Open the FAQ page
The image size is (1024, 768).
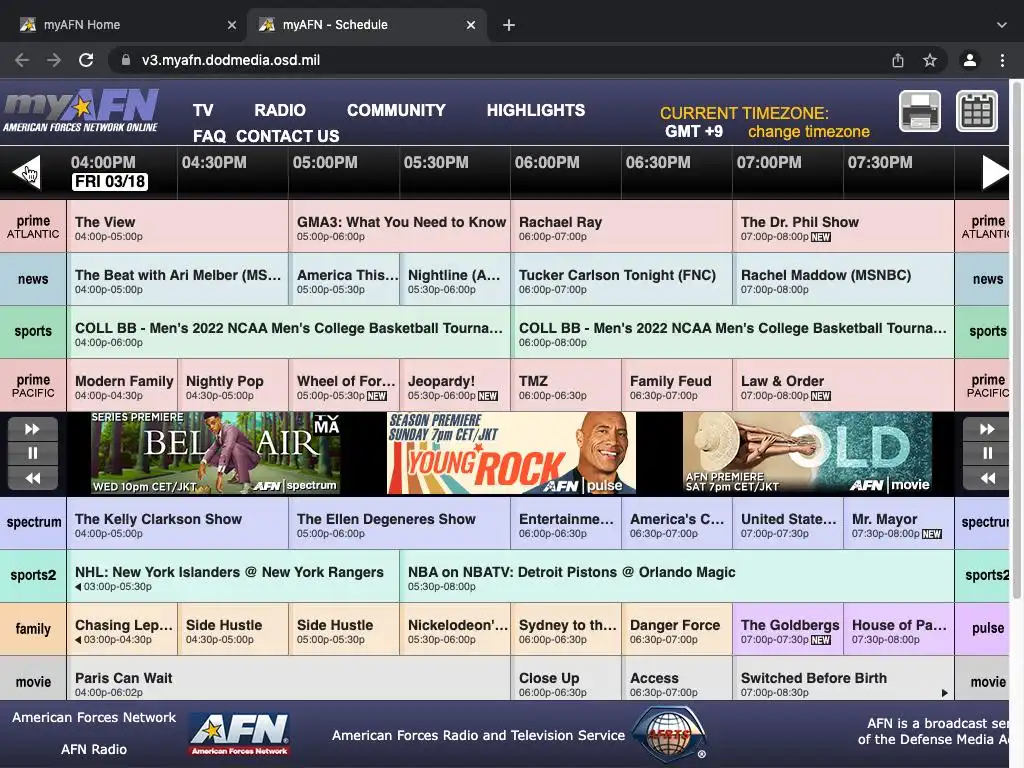click(x=209, y=136)
